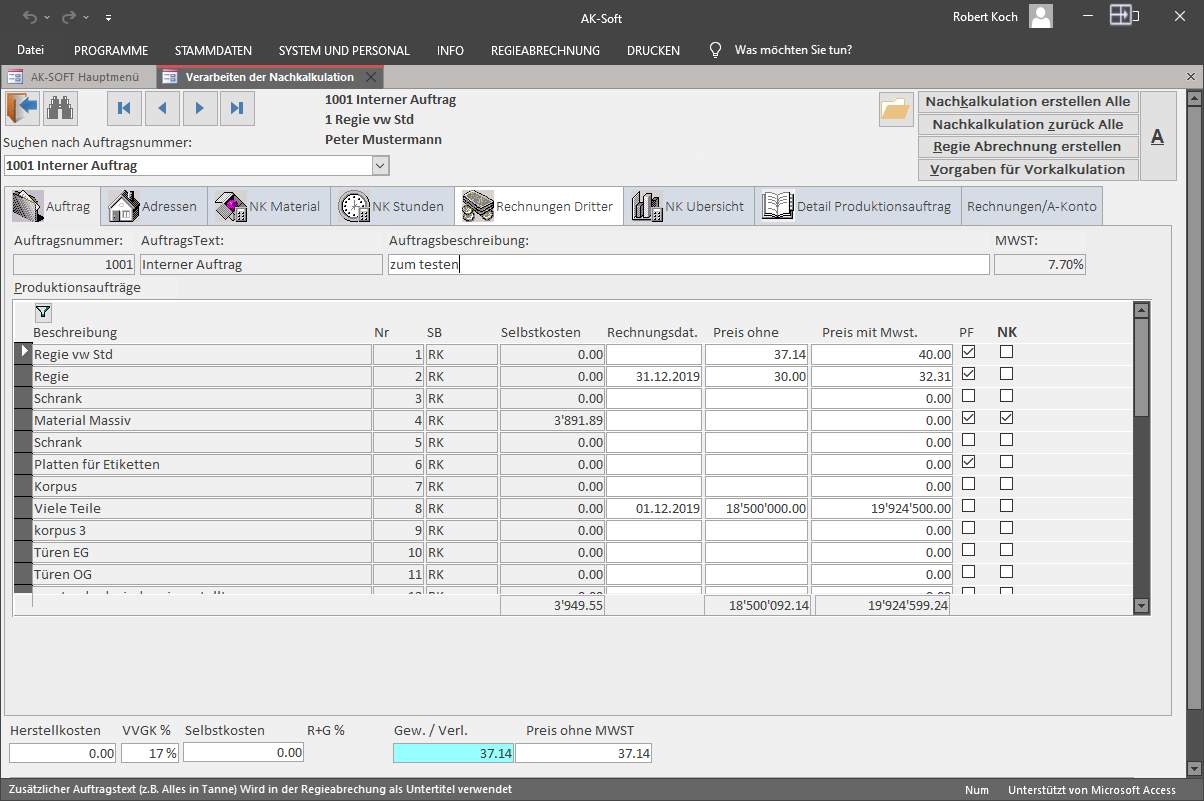Click Regie Abrechnung erstellen button
The width and height of the screenshot is (1204, 801).
tap(1028, 146)
